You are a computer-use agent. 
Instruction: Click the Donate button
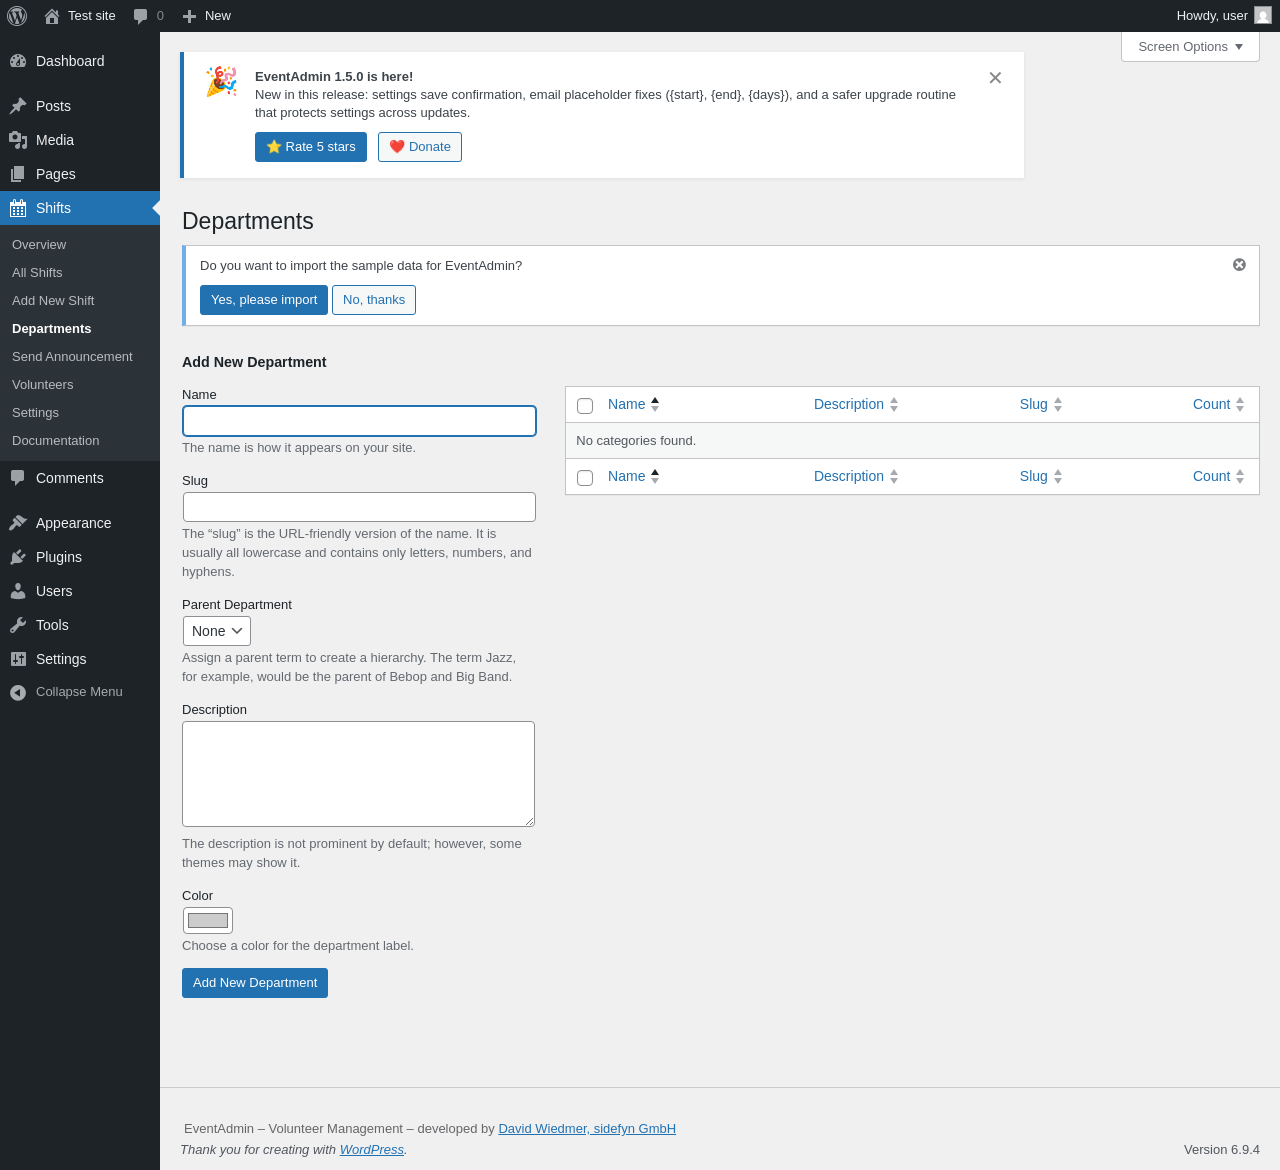420,147
